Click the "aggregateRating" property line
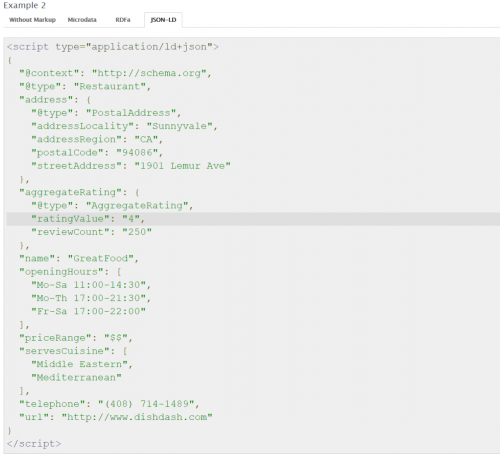This screenshot has height=456, width=500. 79,192
